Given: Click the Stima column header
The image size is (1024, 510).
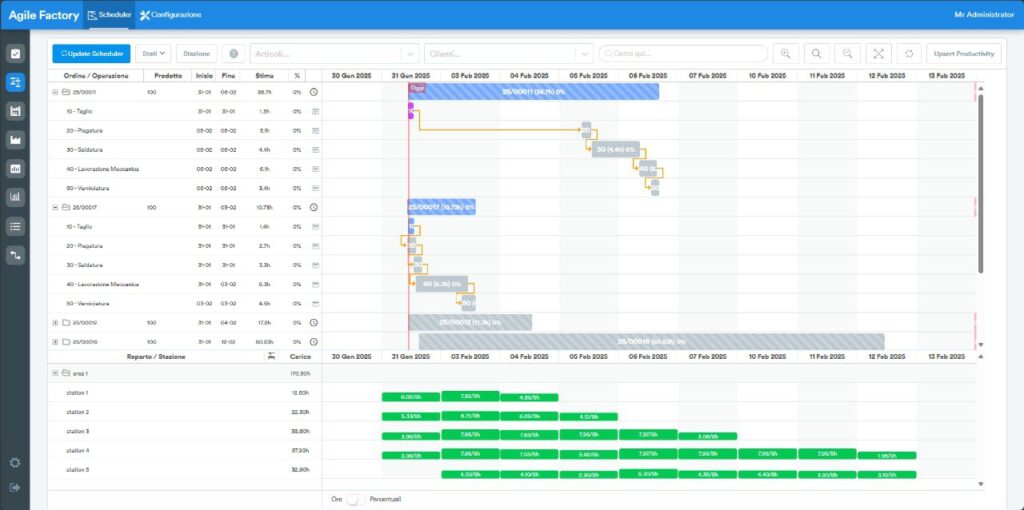Looking at the screenshot, I should [264, 76].
